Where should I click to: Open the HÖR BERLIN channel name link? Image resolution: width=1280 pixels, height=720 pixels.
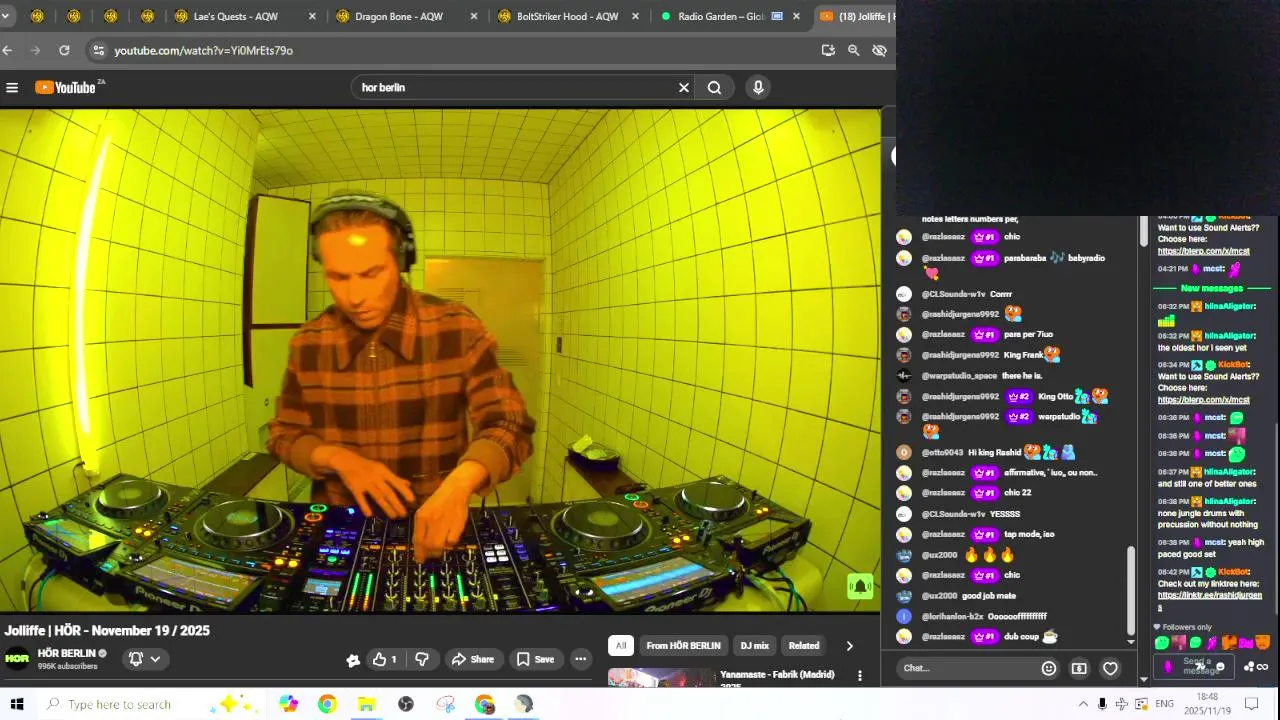66,653
